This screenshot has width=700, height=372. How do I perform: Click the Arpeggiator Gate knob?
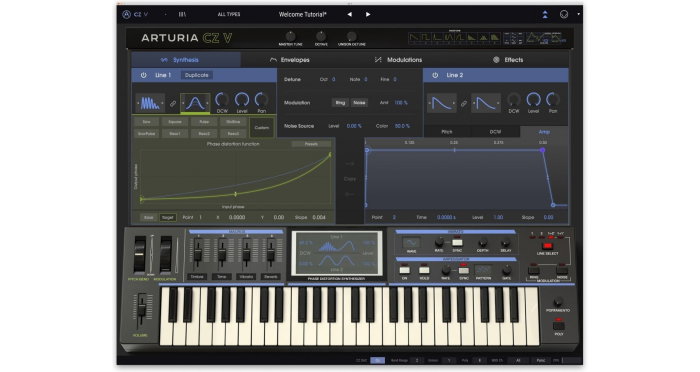507,271
